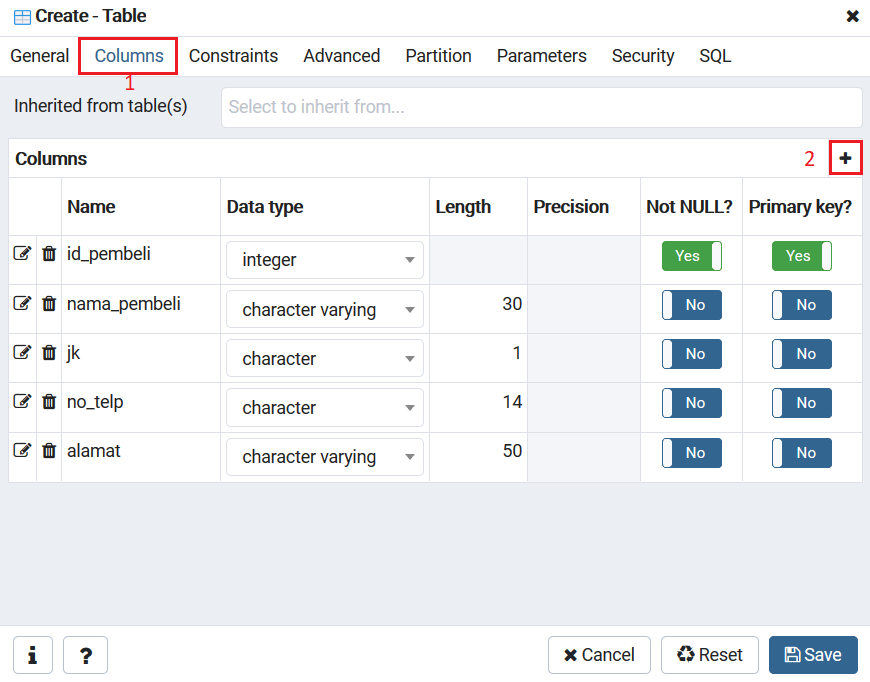Image resolution: width=870 pixels, height=682 pixels.
Task: Open the info panel via the i icon
Action: pyautogui.click(x=31, y=655)
